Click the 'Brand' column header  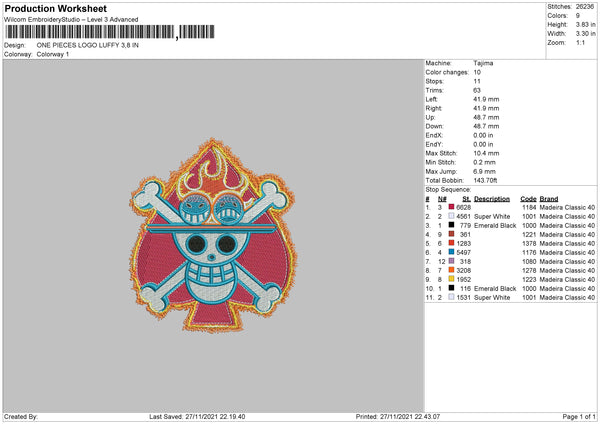click(549, 199)
